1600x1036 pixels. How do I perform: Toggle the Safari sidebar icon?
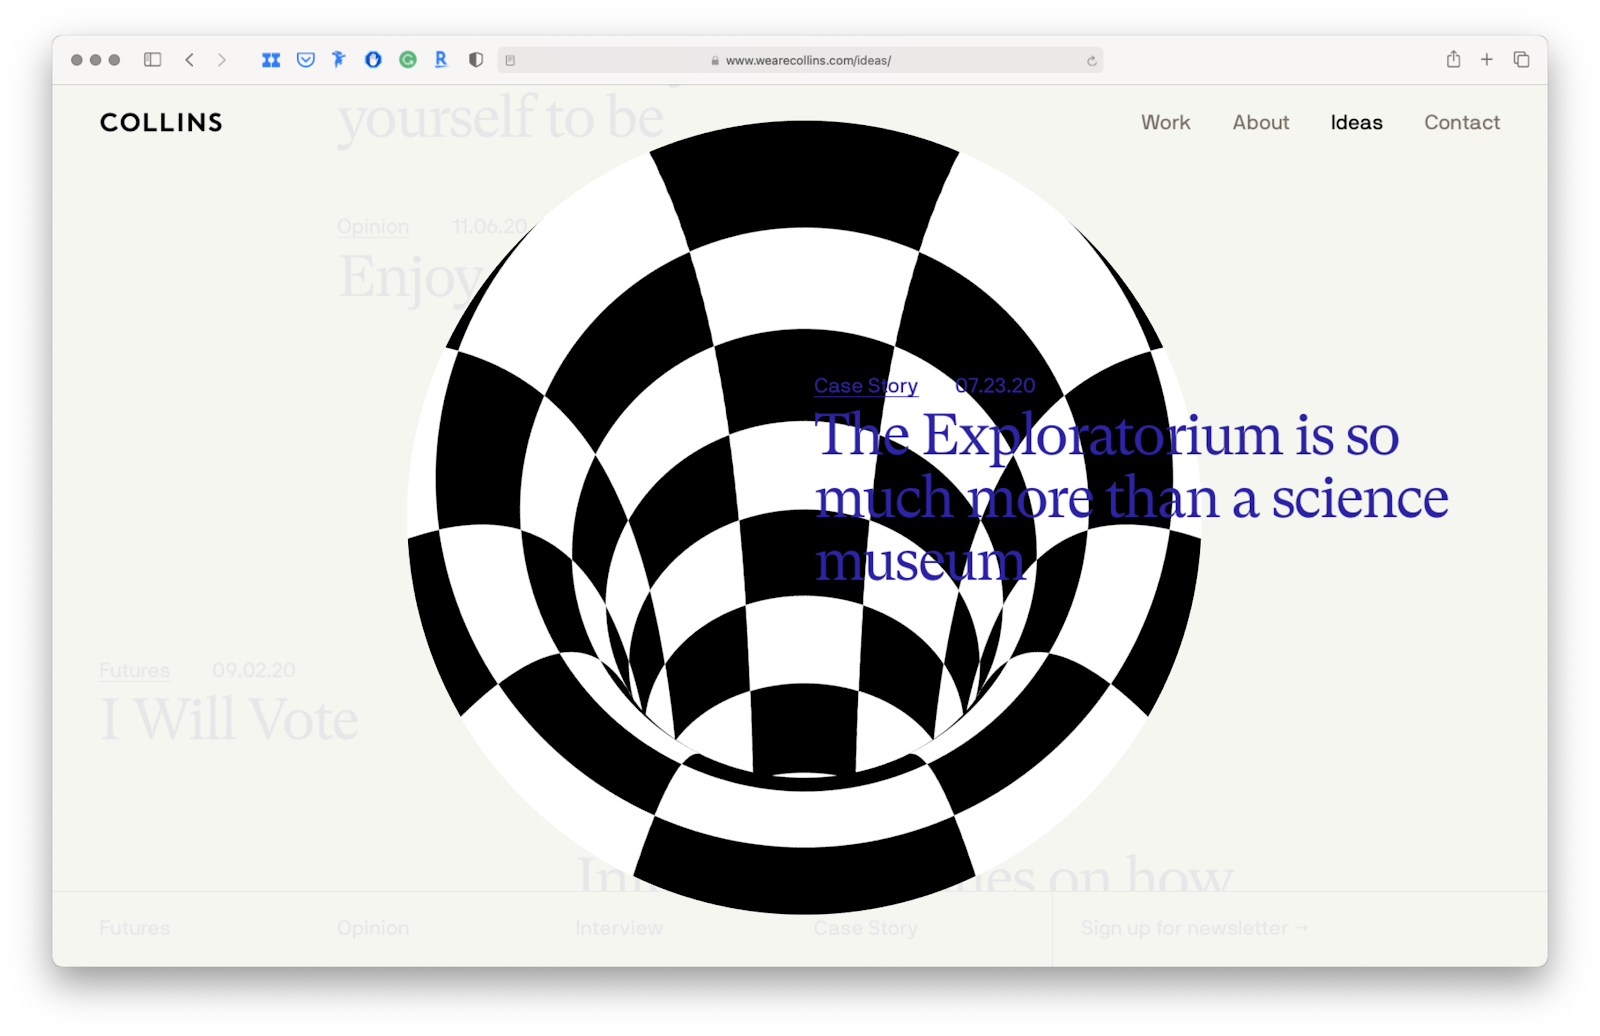[x=152, y=60]
